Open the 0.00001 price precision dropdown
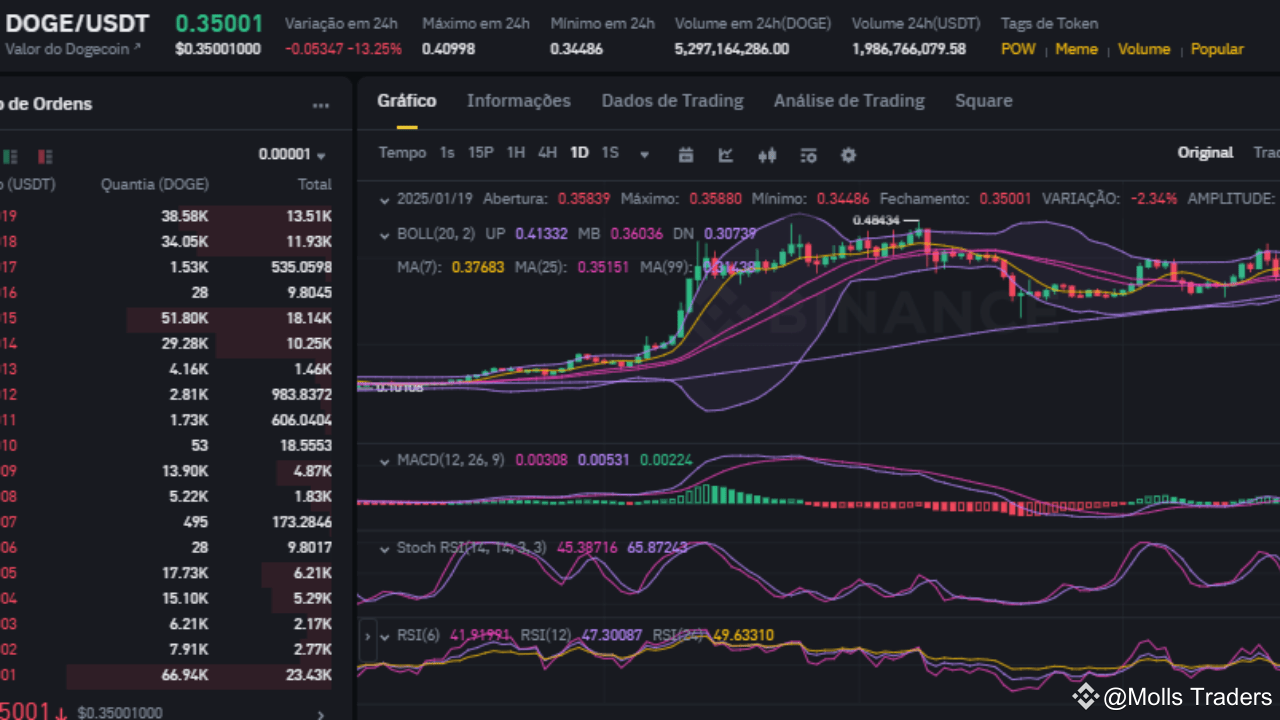This screenshot has height=720, width=1280. 292,155
